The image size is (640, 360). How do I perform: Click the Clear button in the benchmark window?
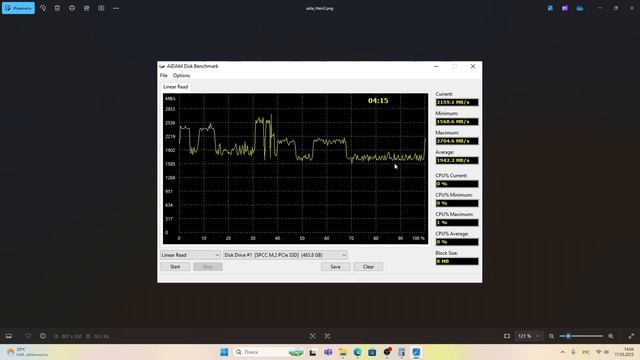tap(368, 267)
